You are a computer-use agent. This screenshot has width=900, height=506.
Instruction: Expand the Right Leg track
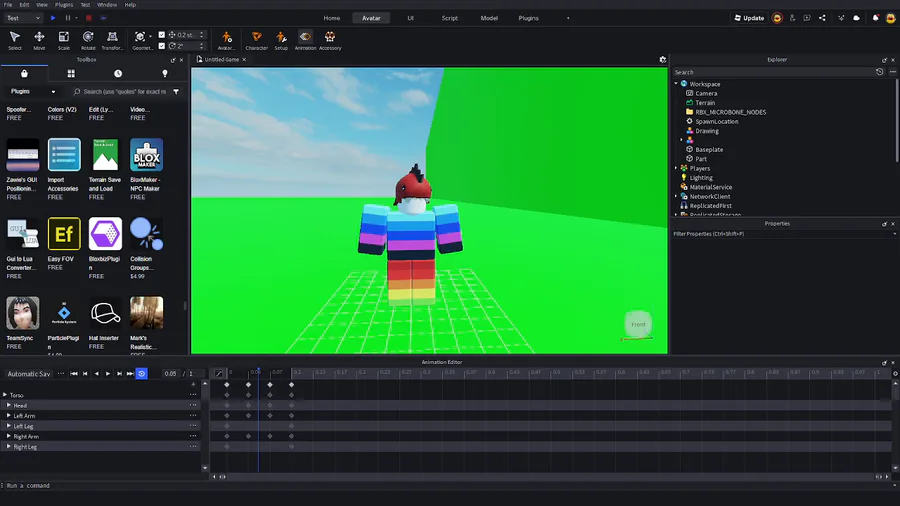tap(9, 446)
